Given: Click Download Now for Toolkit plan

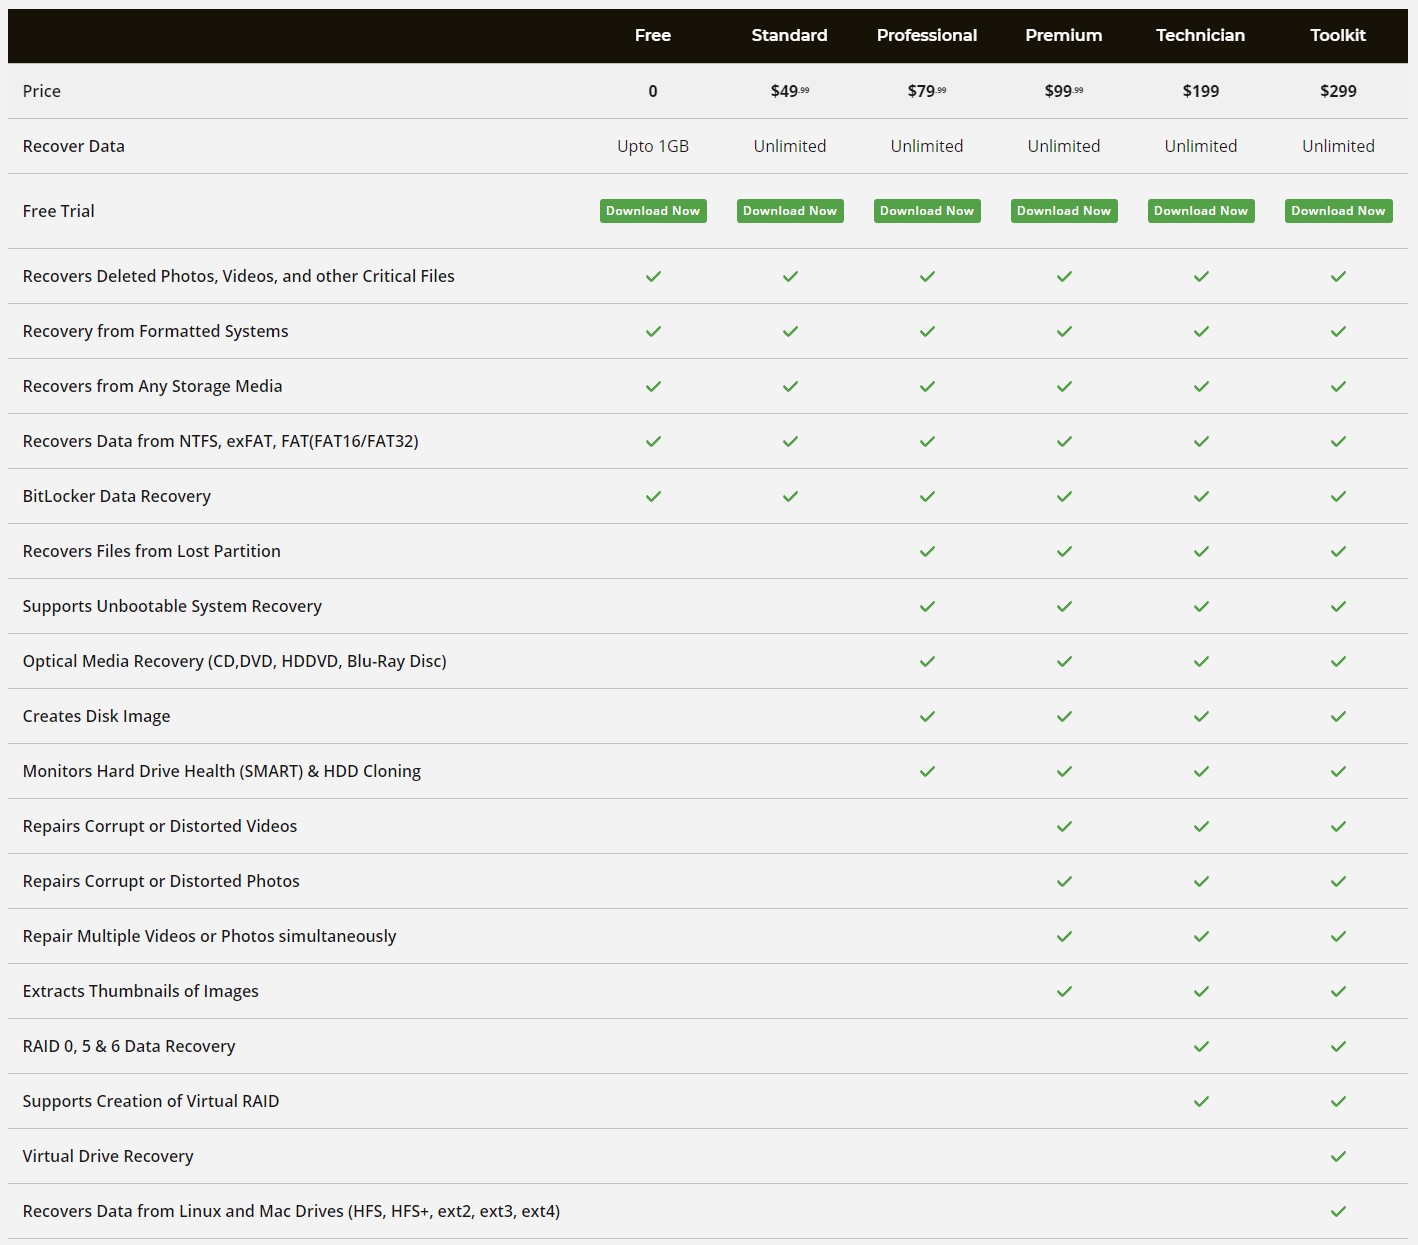Looking at the screenshot, I should click(x=1338, y=211).
